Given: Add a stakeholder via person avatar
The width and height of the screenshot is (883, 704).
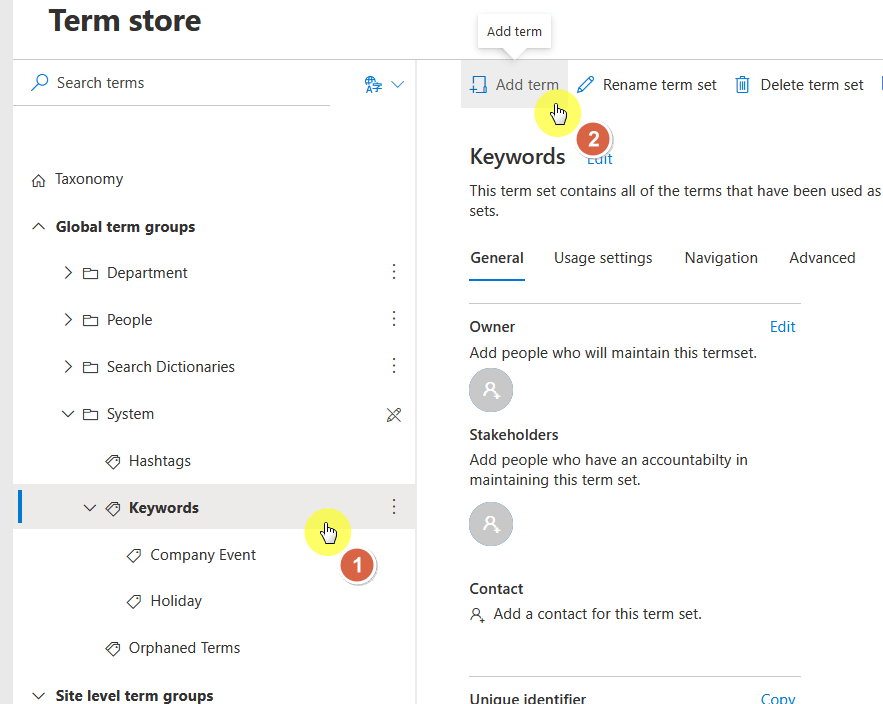Looking at the screenshot, I should tap(491, 524).
